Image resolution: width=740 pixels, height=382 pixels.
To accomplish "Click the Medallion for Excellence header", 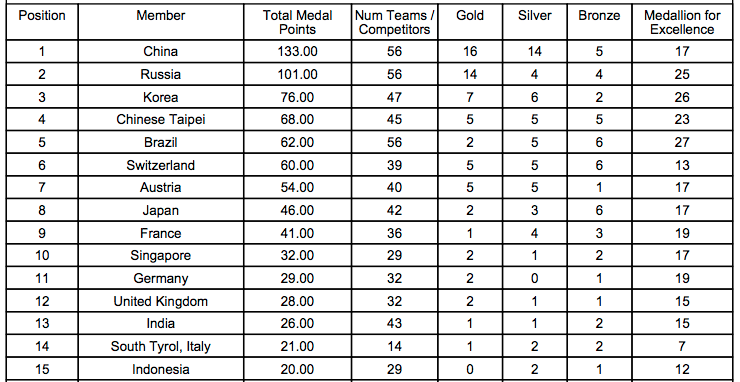I will (x=682, y=22).
